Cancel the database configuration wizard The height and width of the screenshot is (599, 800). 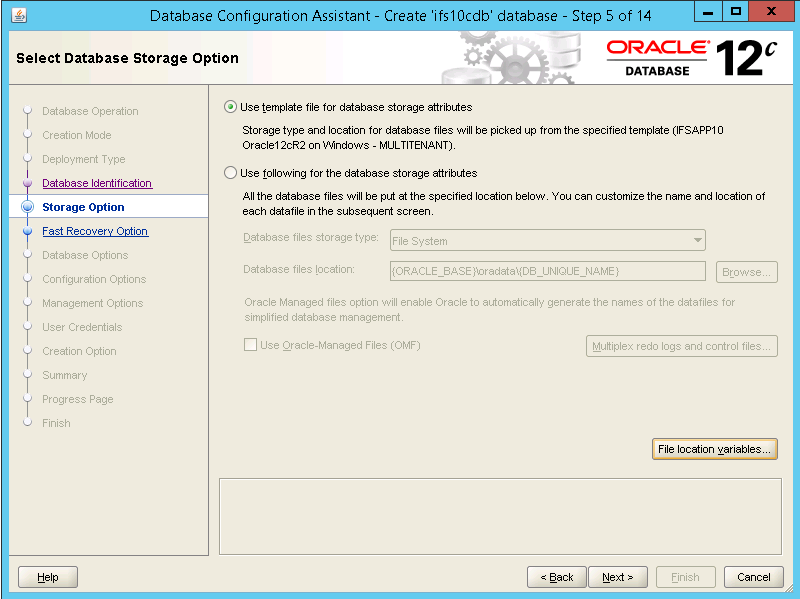point(754,577)
